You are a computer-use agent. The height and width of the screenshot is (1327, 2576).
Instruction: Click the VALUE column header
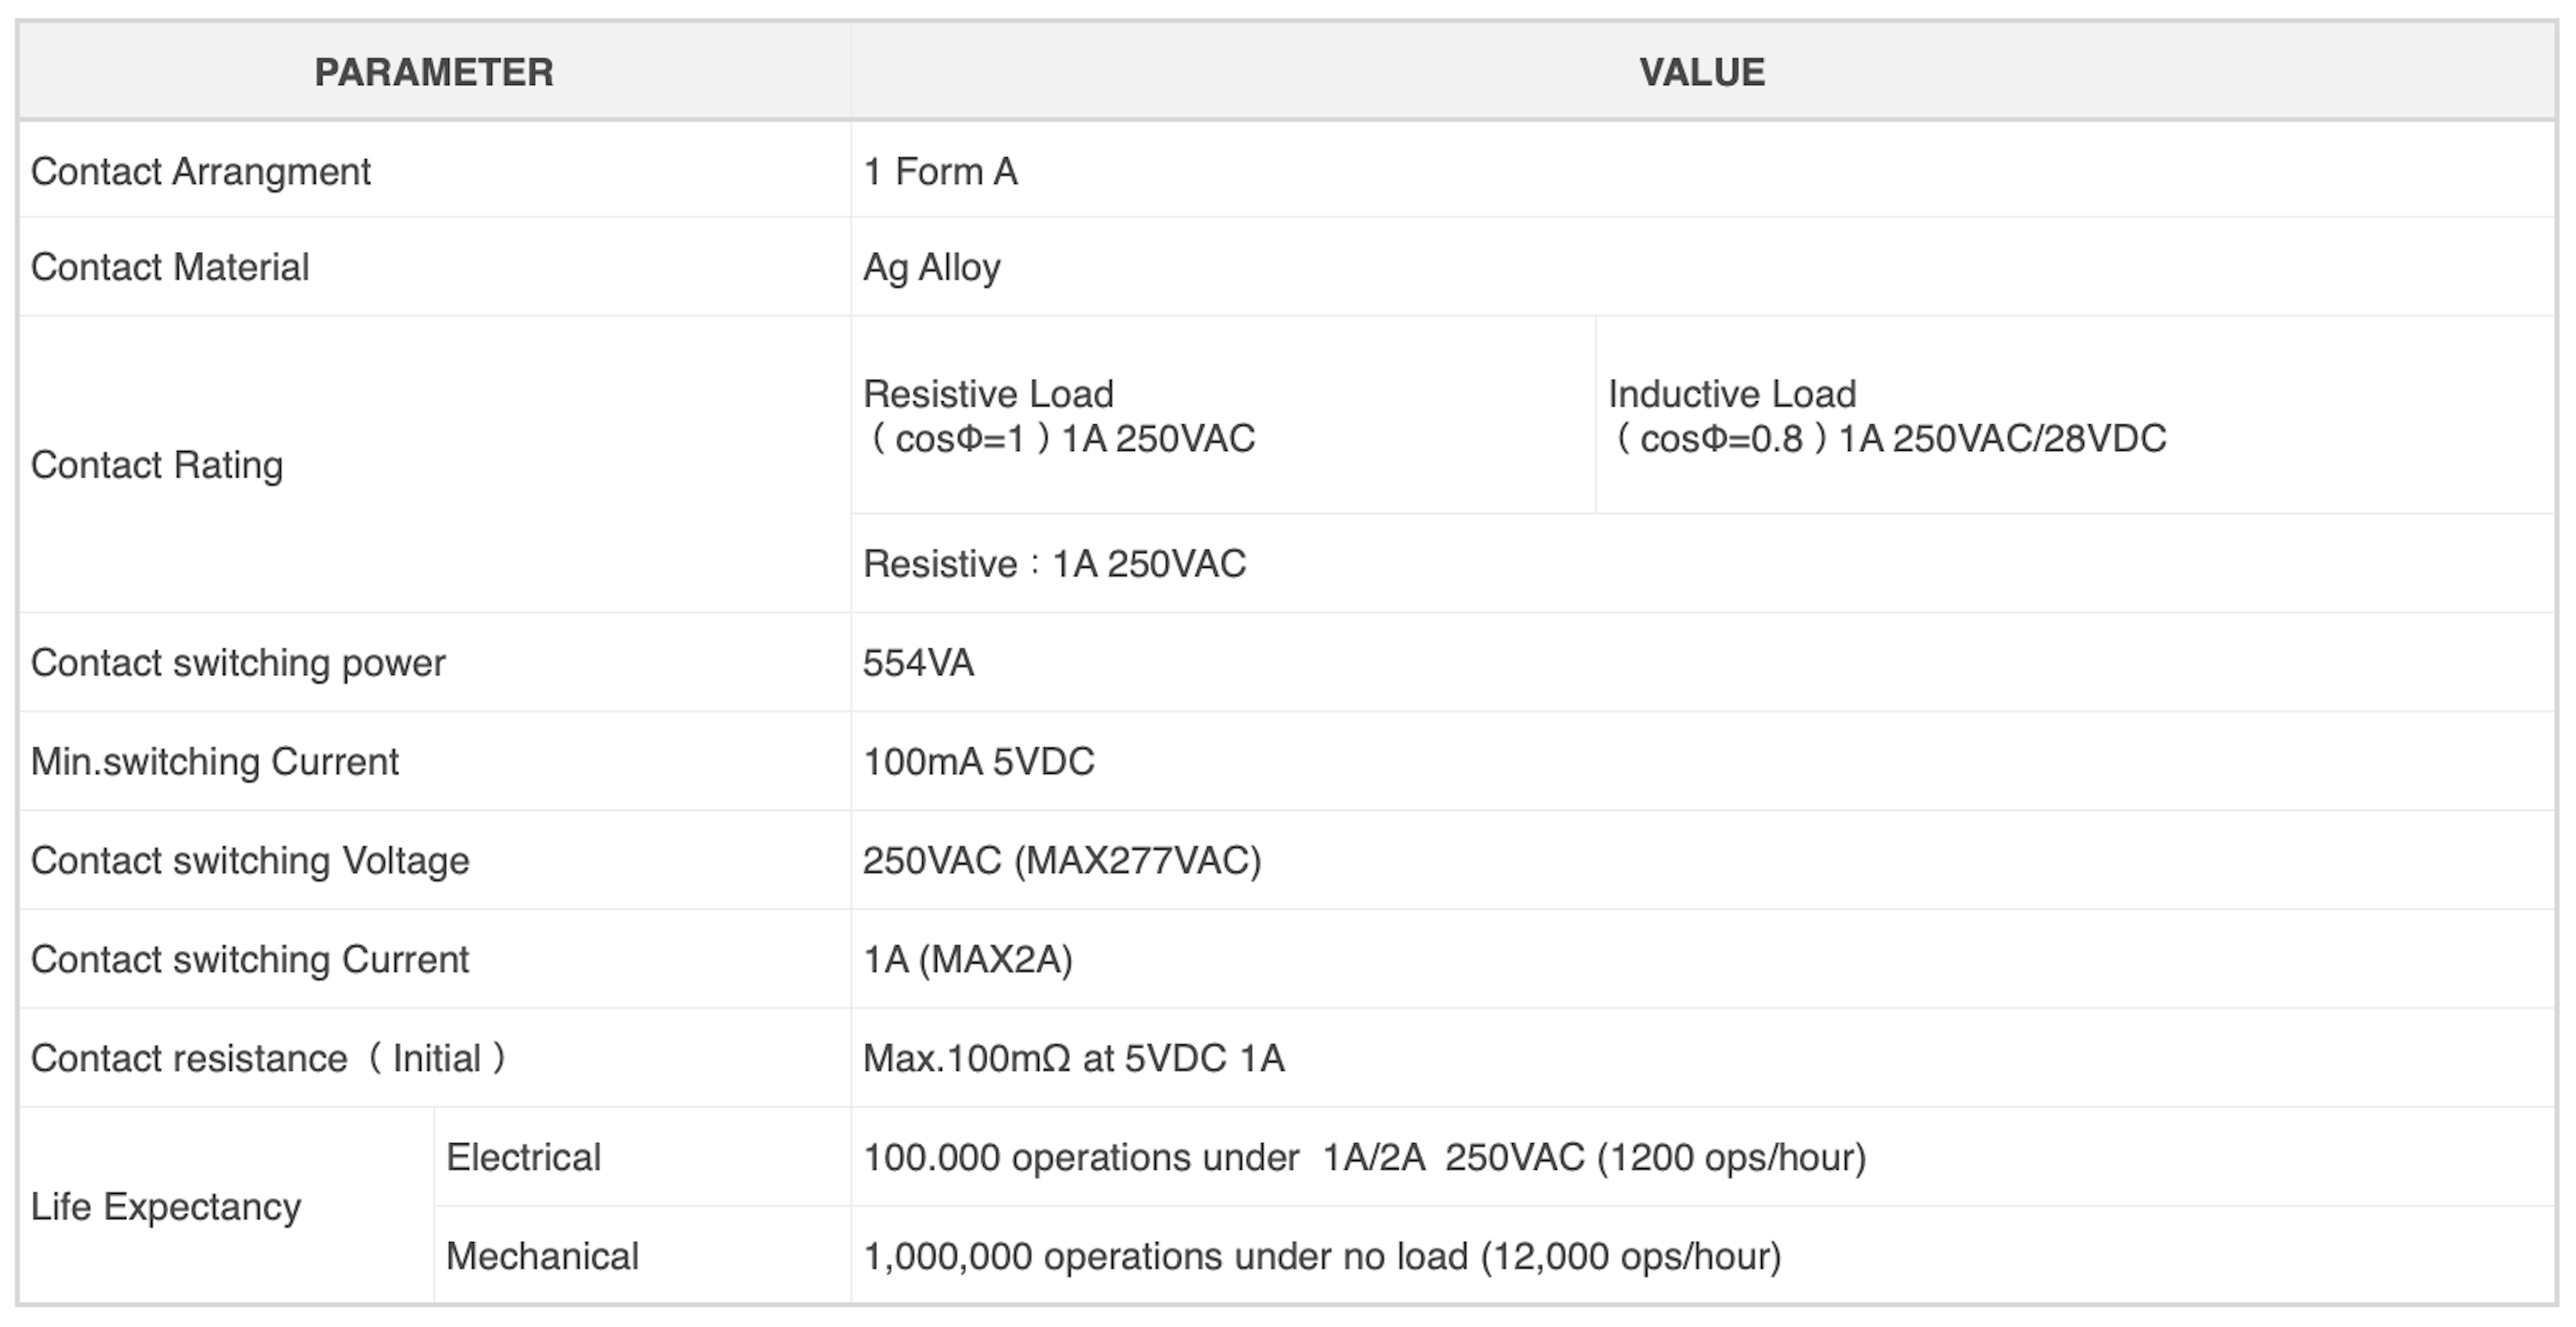point(1702,72)
